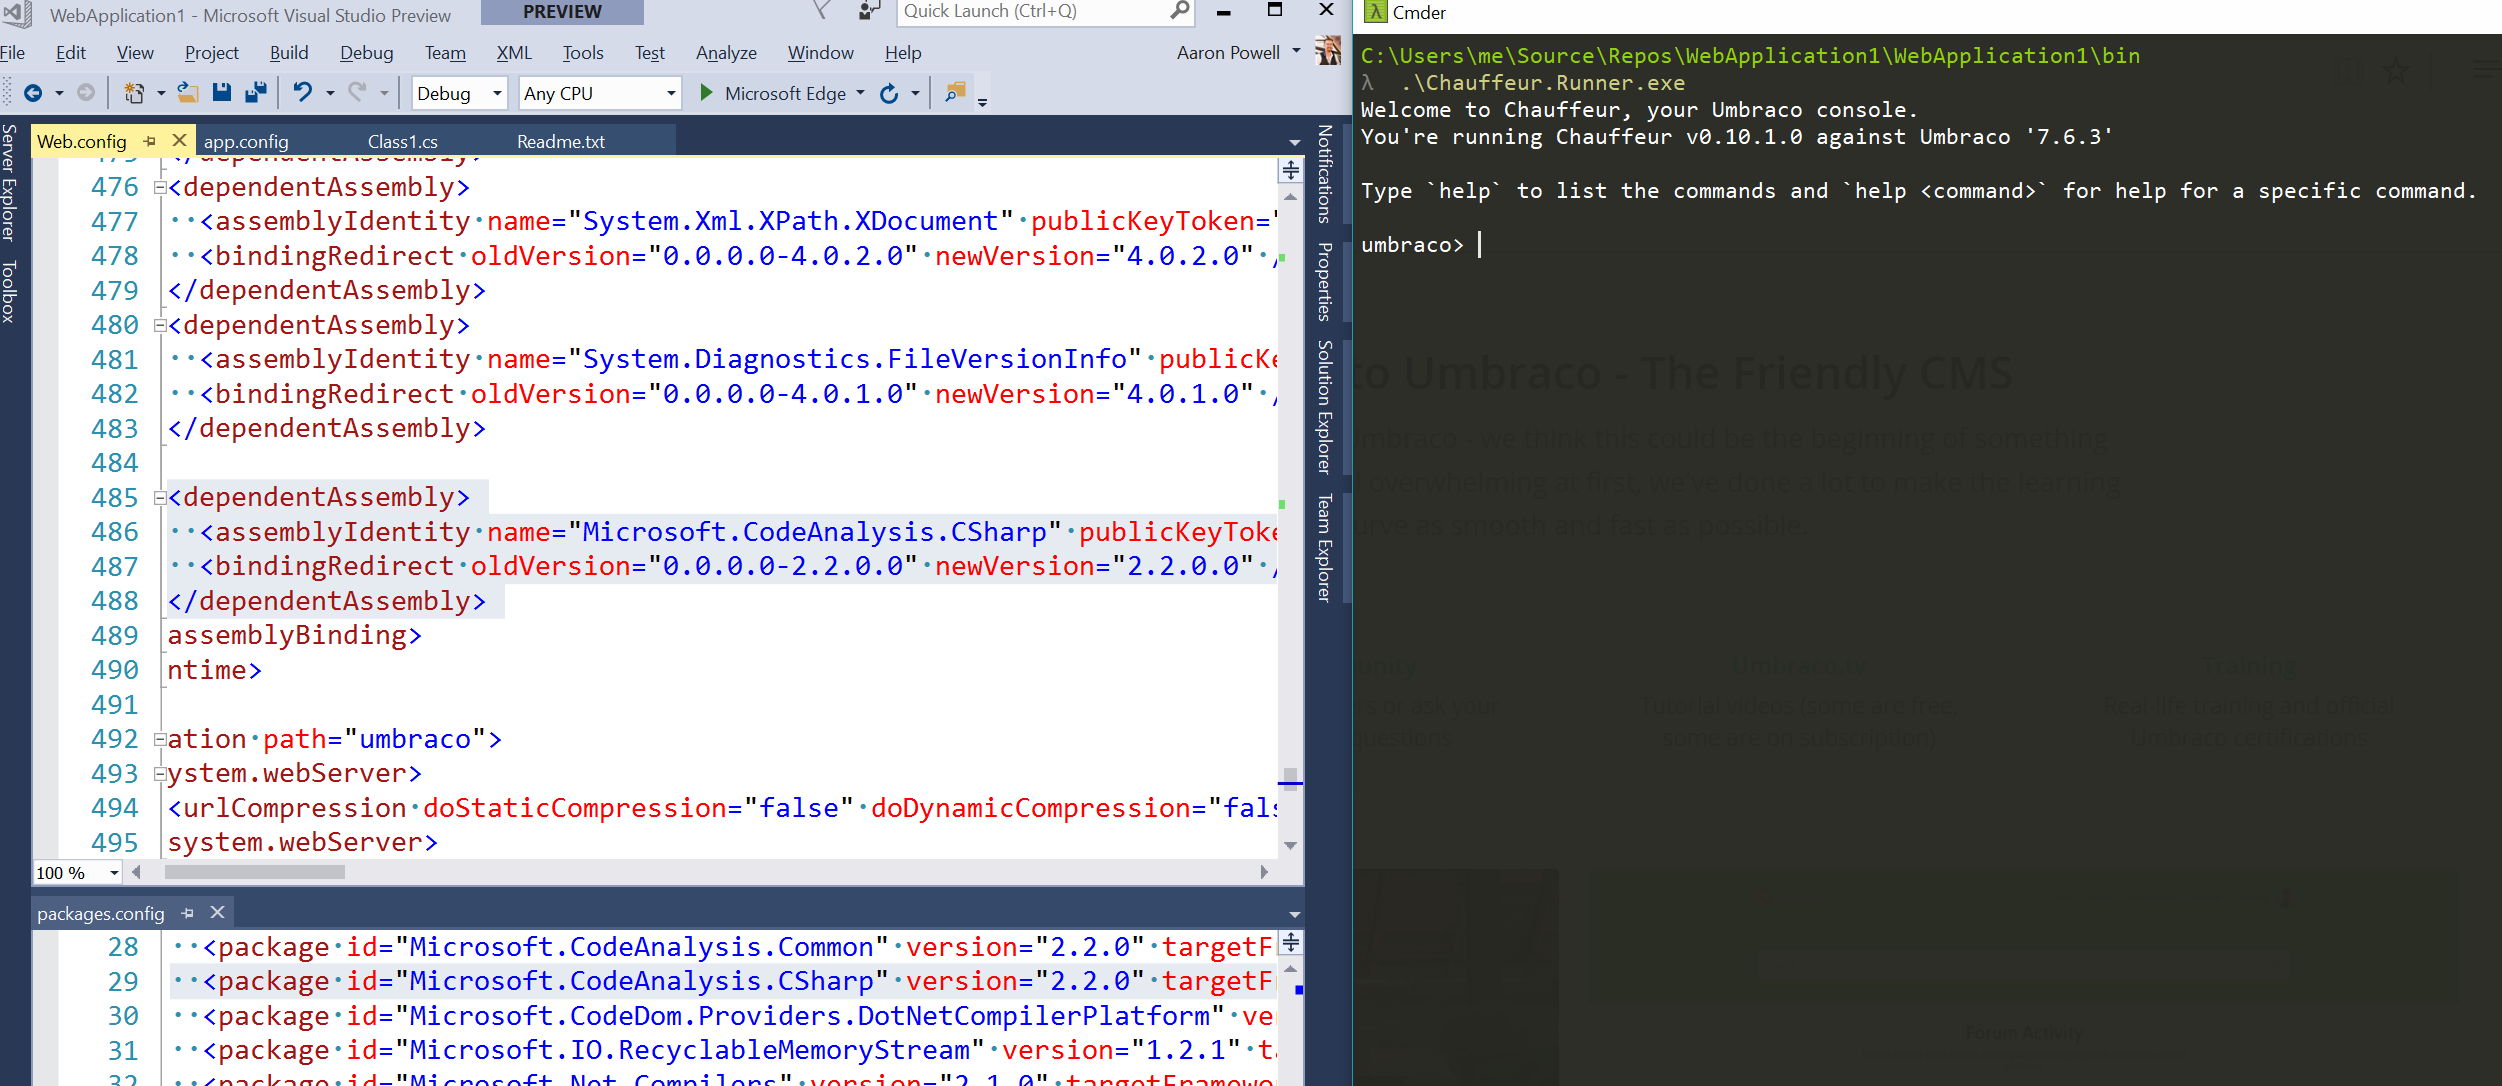Open the Debug configuration dropdown
Viewport: 2502px width, 1086px height.
tap(497, 93)
